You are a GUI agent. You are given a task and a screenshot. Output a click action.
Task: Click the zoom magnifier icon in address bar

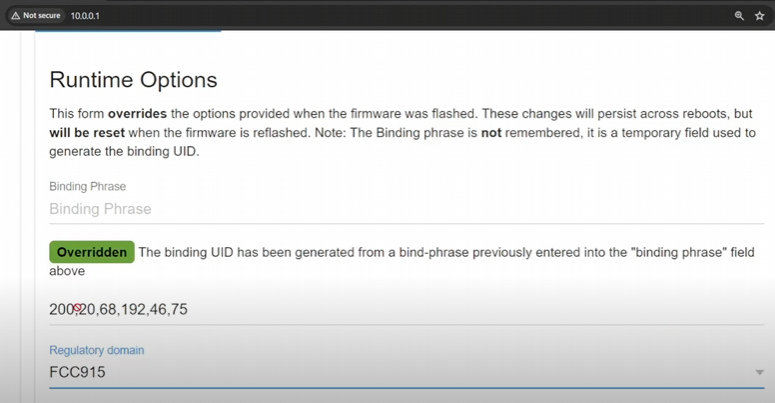click(x=739, y=16)
